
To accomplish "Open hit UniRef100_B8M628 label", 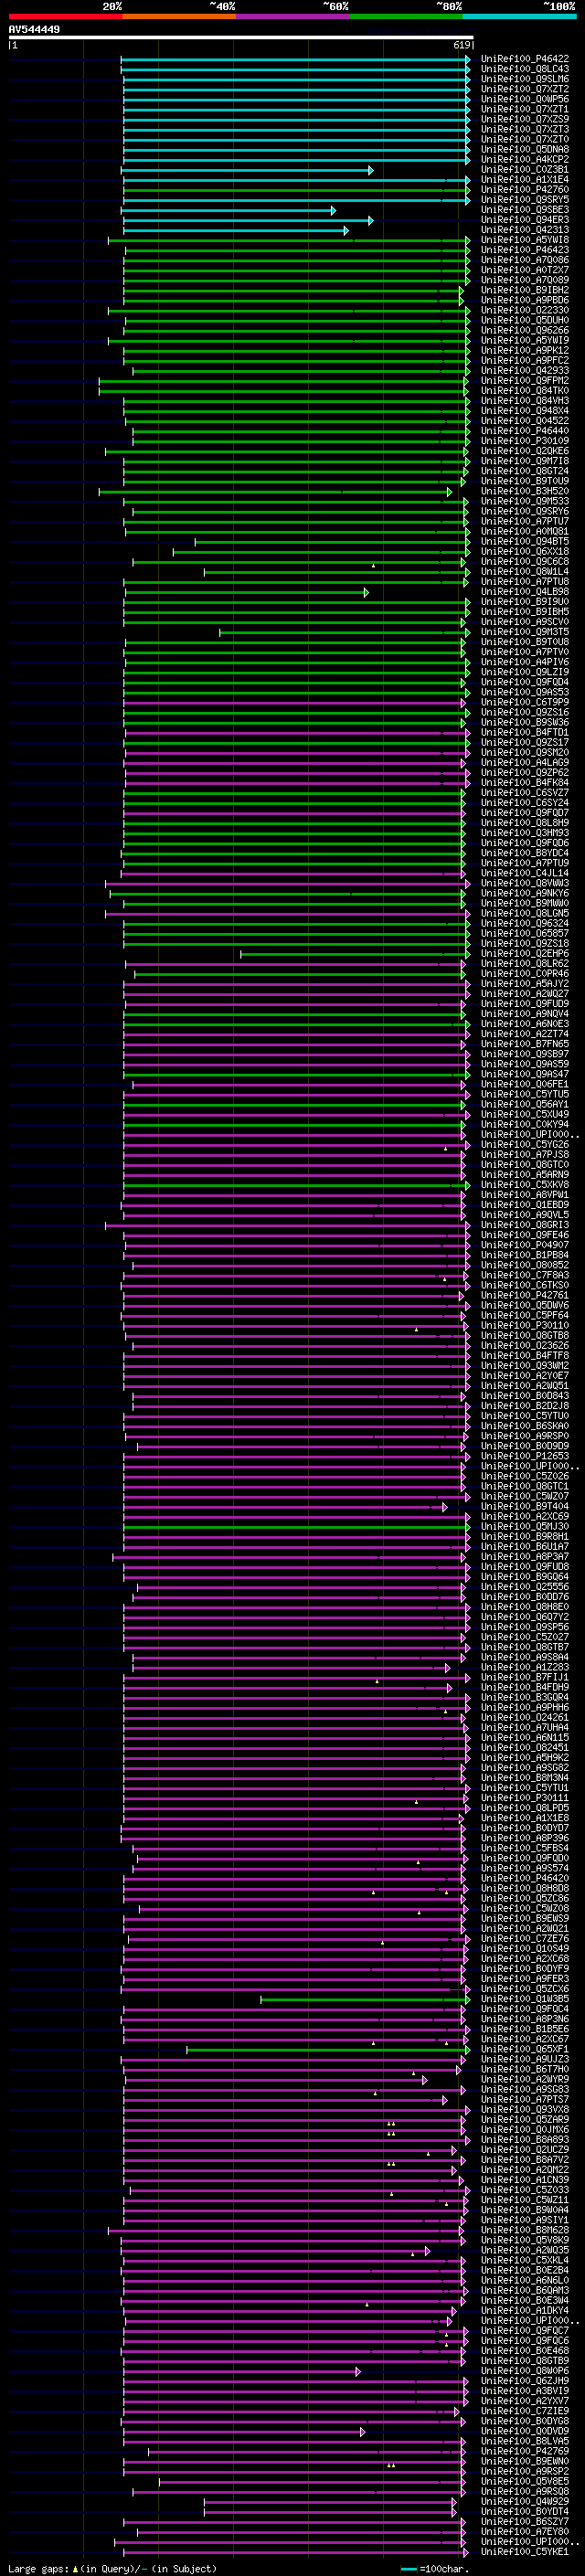I will coord(525,2230).
